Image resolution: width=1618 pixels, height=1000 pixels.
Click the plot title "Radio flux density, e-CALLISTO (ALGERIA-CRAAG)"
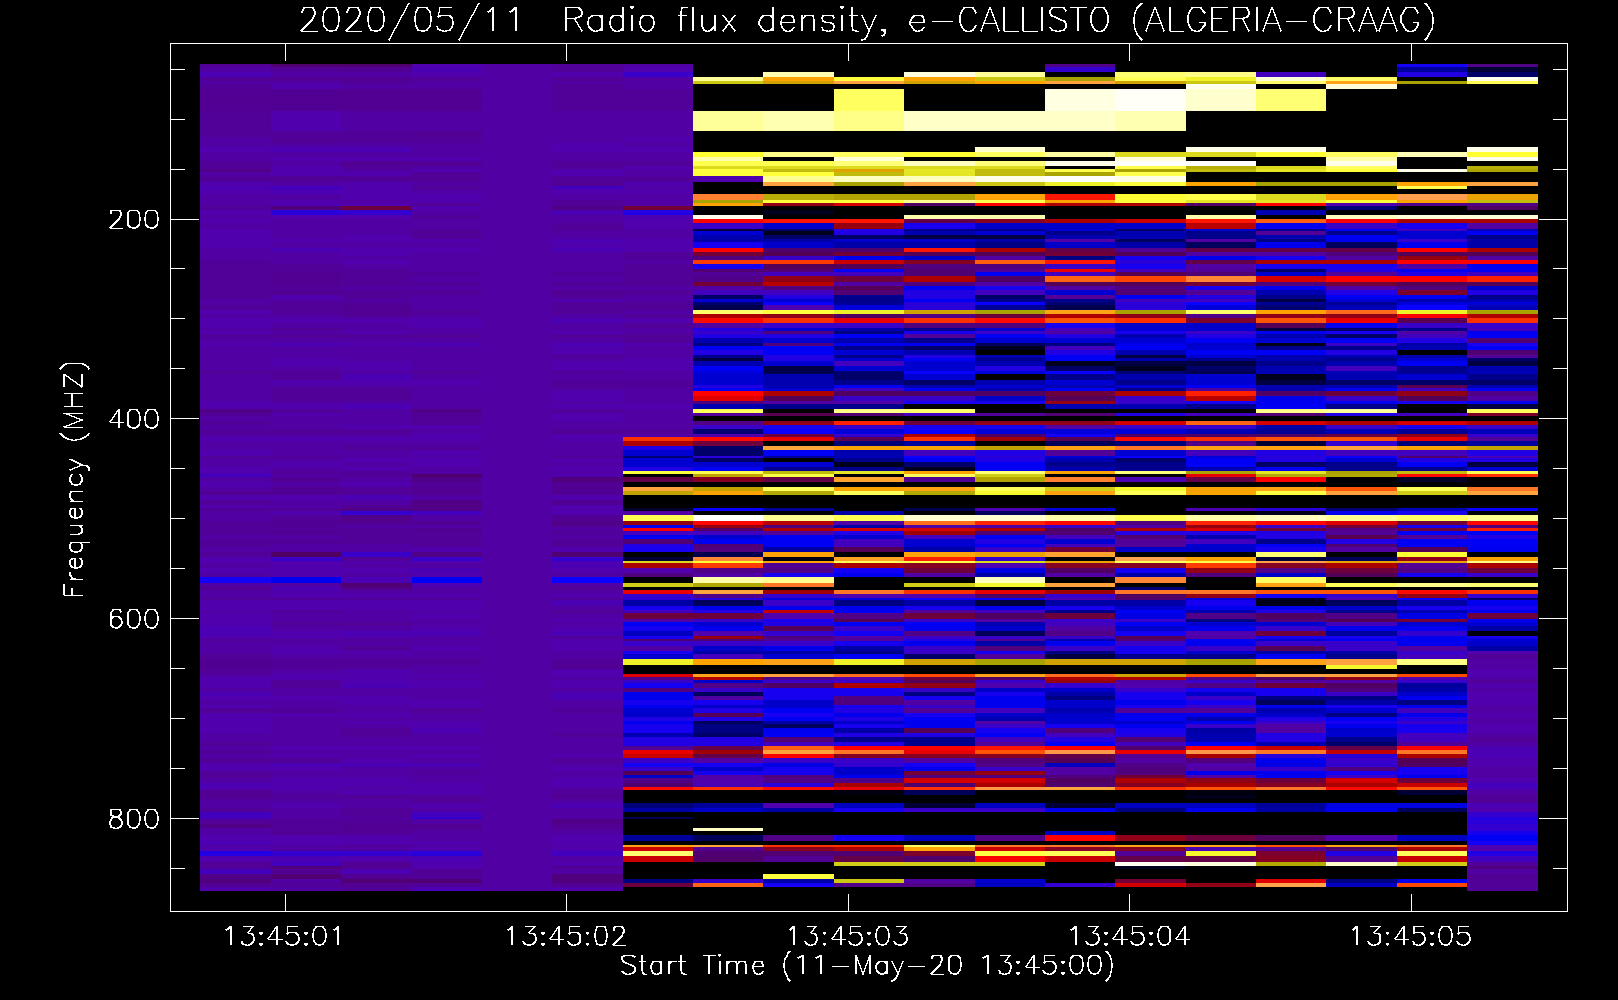click(999, 21)
